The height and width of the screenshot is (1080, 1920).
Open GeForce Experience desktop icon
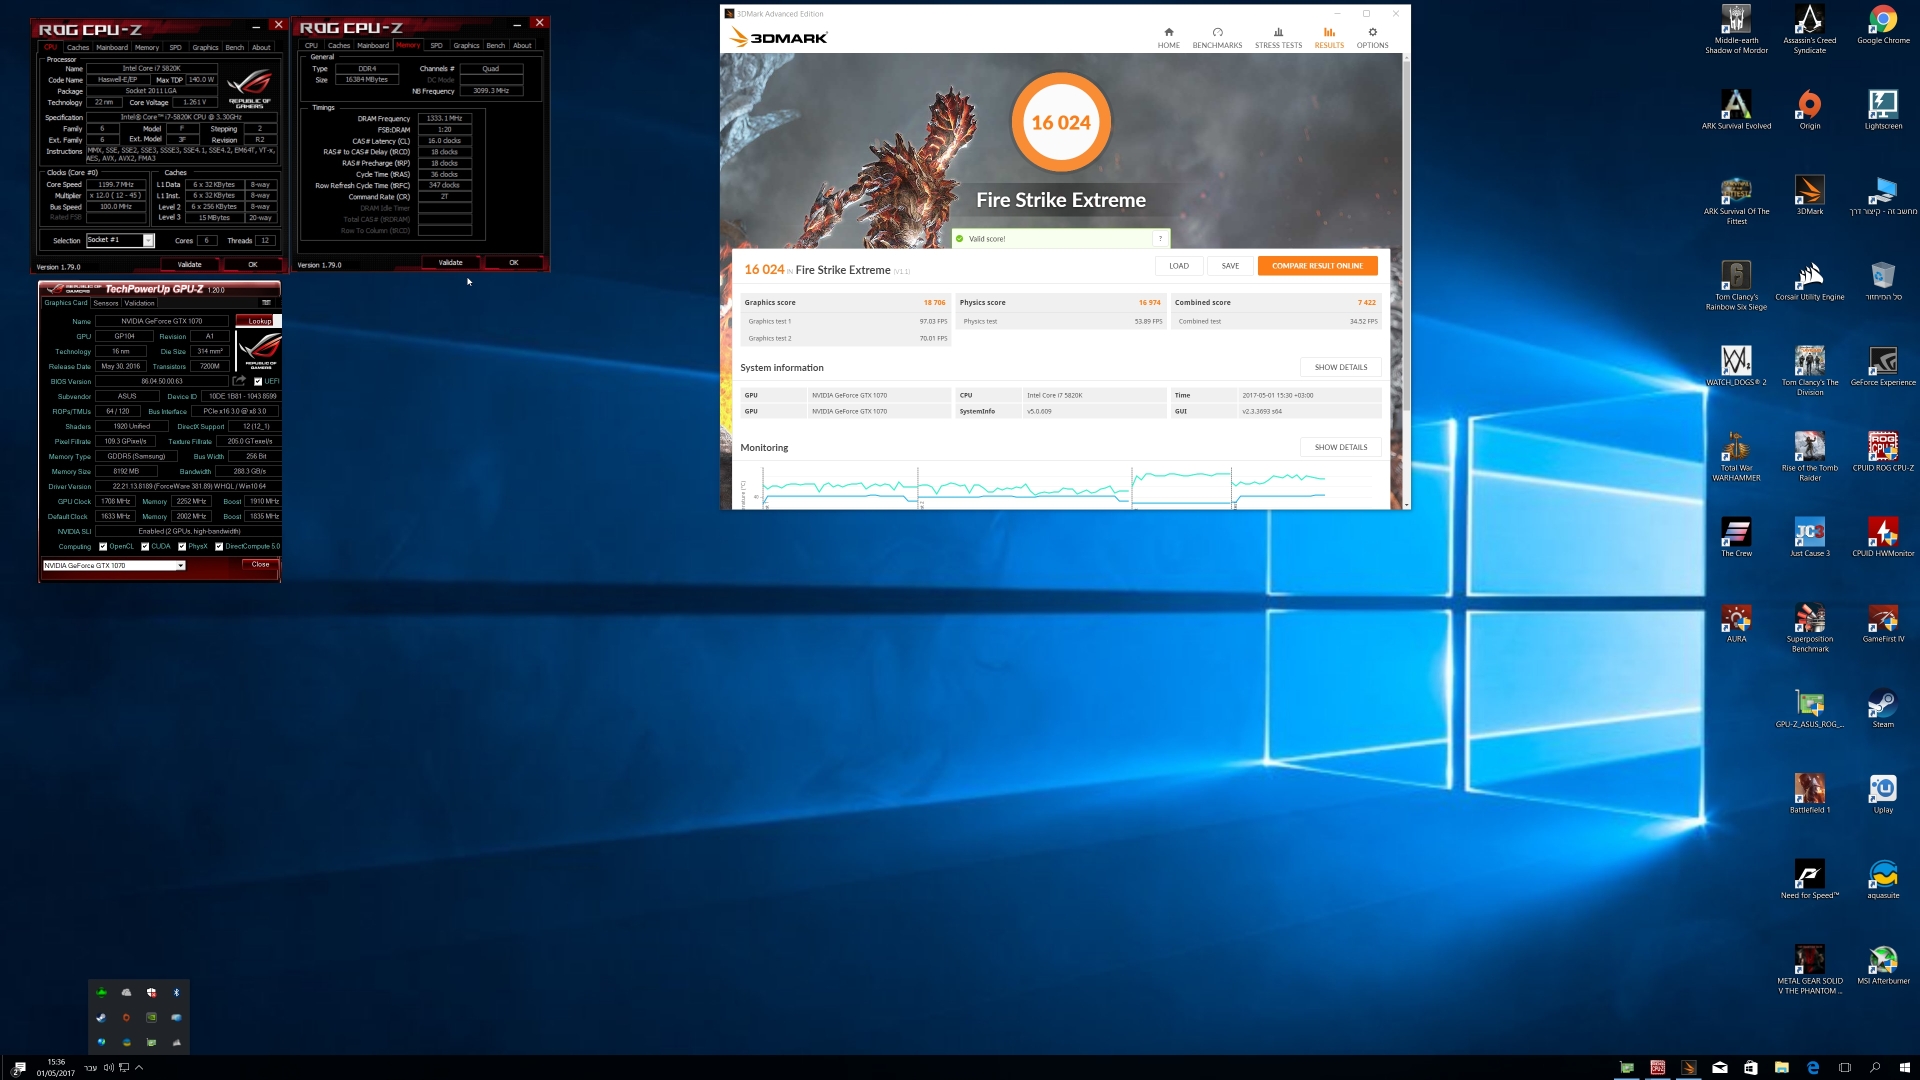click(1883, 367)
